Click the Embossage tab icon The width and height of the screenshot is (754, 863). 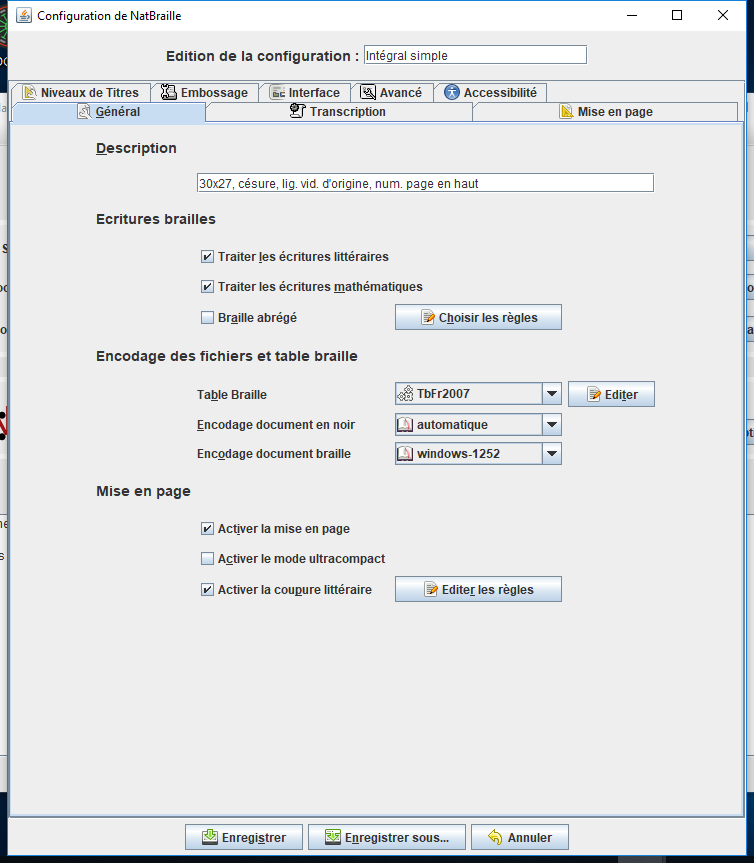168,92
